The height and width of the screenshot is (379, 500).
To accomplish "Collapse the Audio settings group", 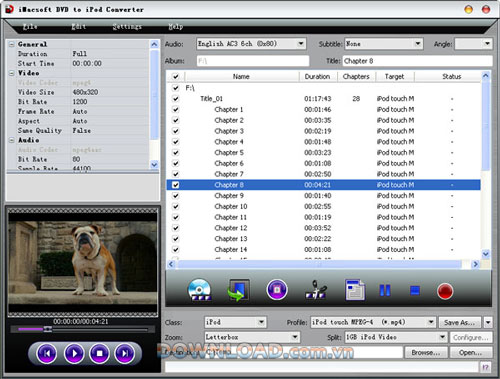I will pyautogui.click(x=12, y=140).
